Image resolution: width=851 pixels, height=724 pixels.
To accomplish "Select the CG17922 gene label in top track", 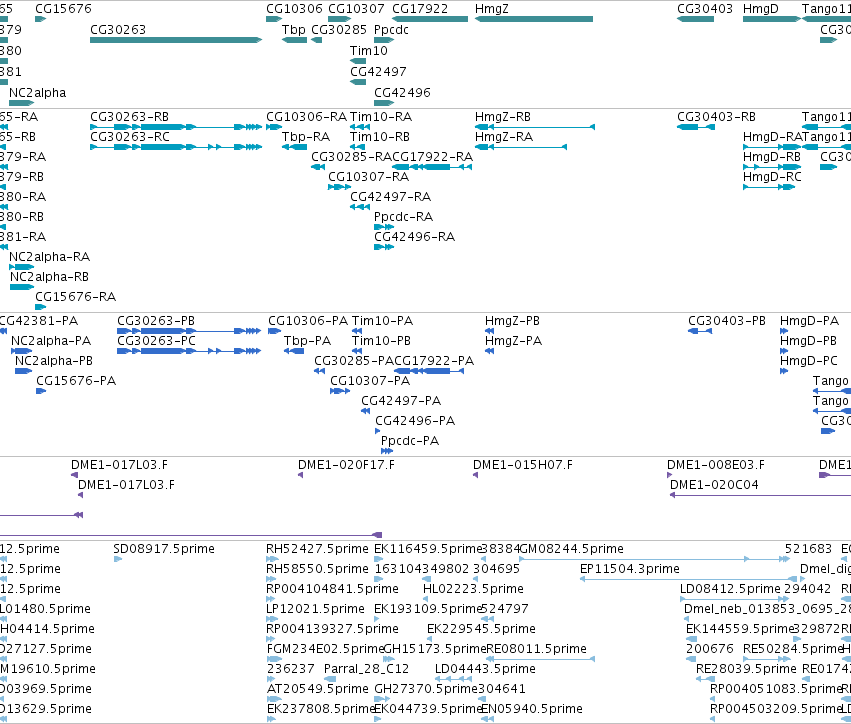I will (420, 9).
